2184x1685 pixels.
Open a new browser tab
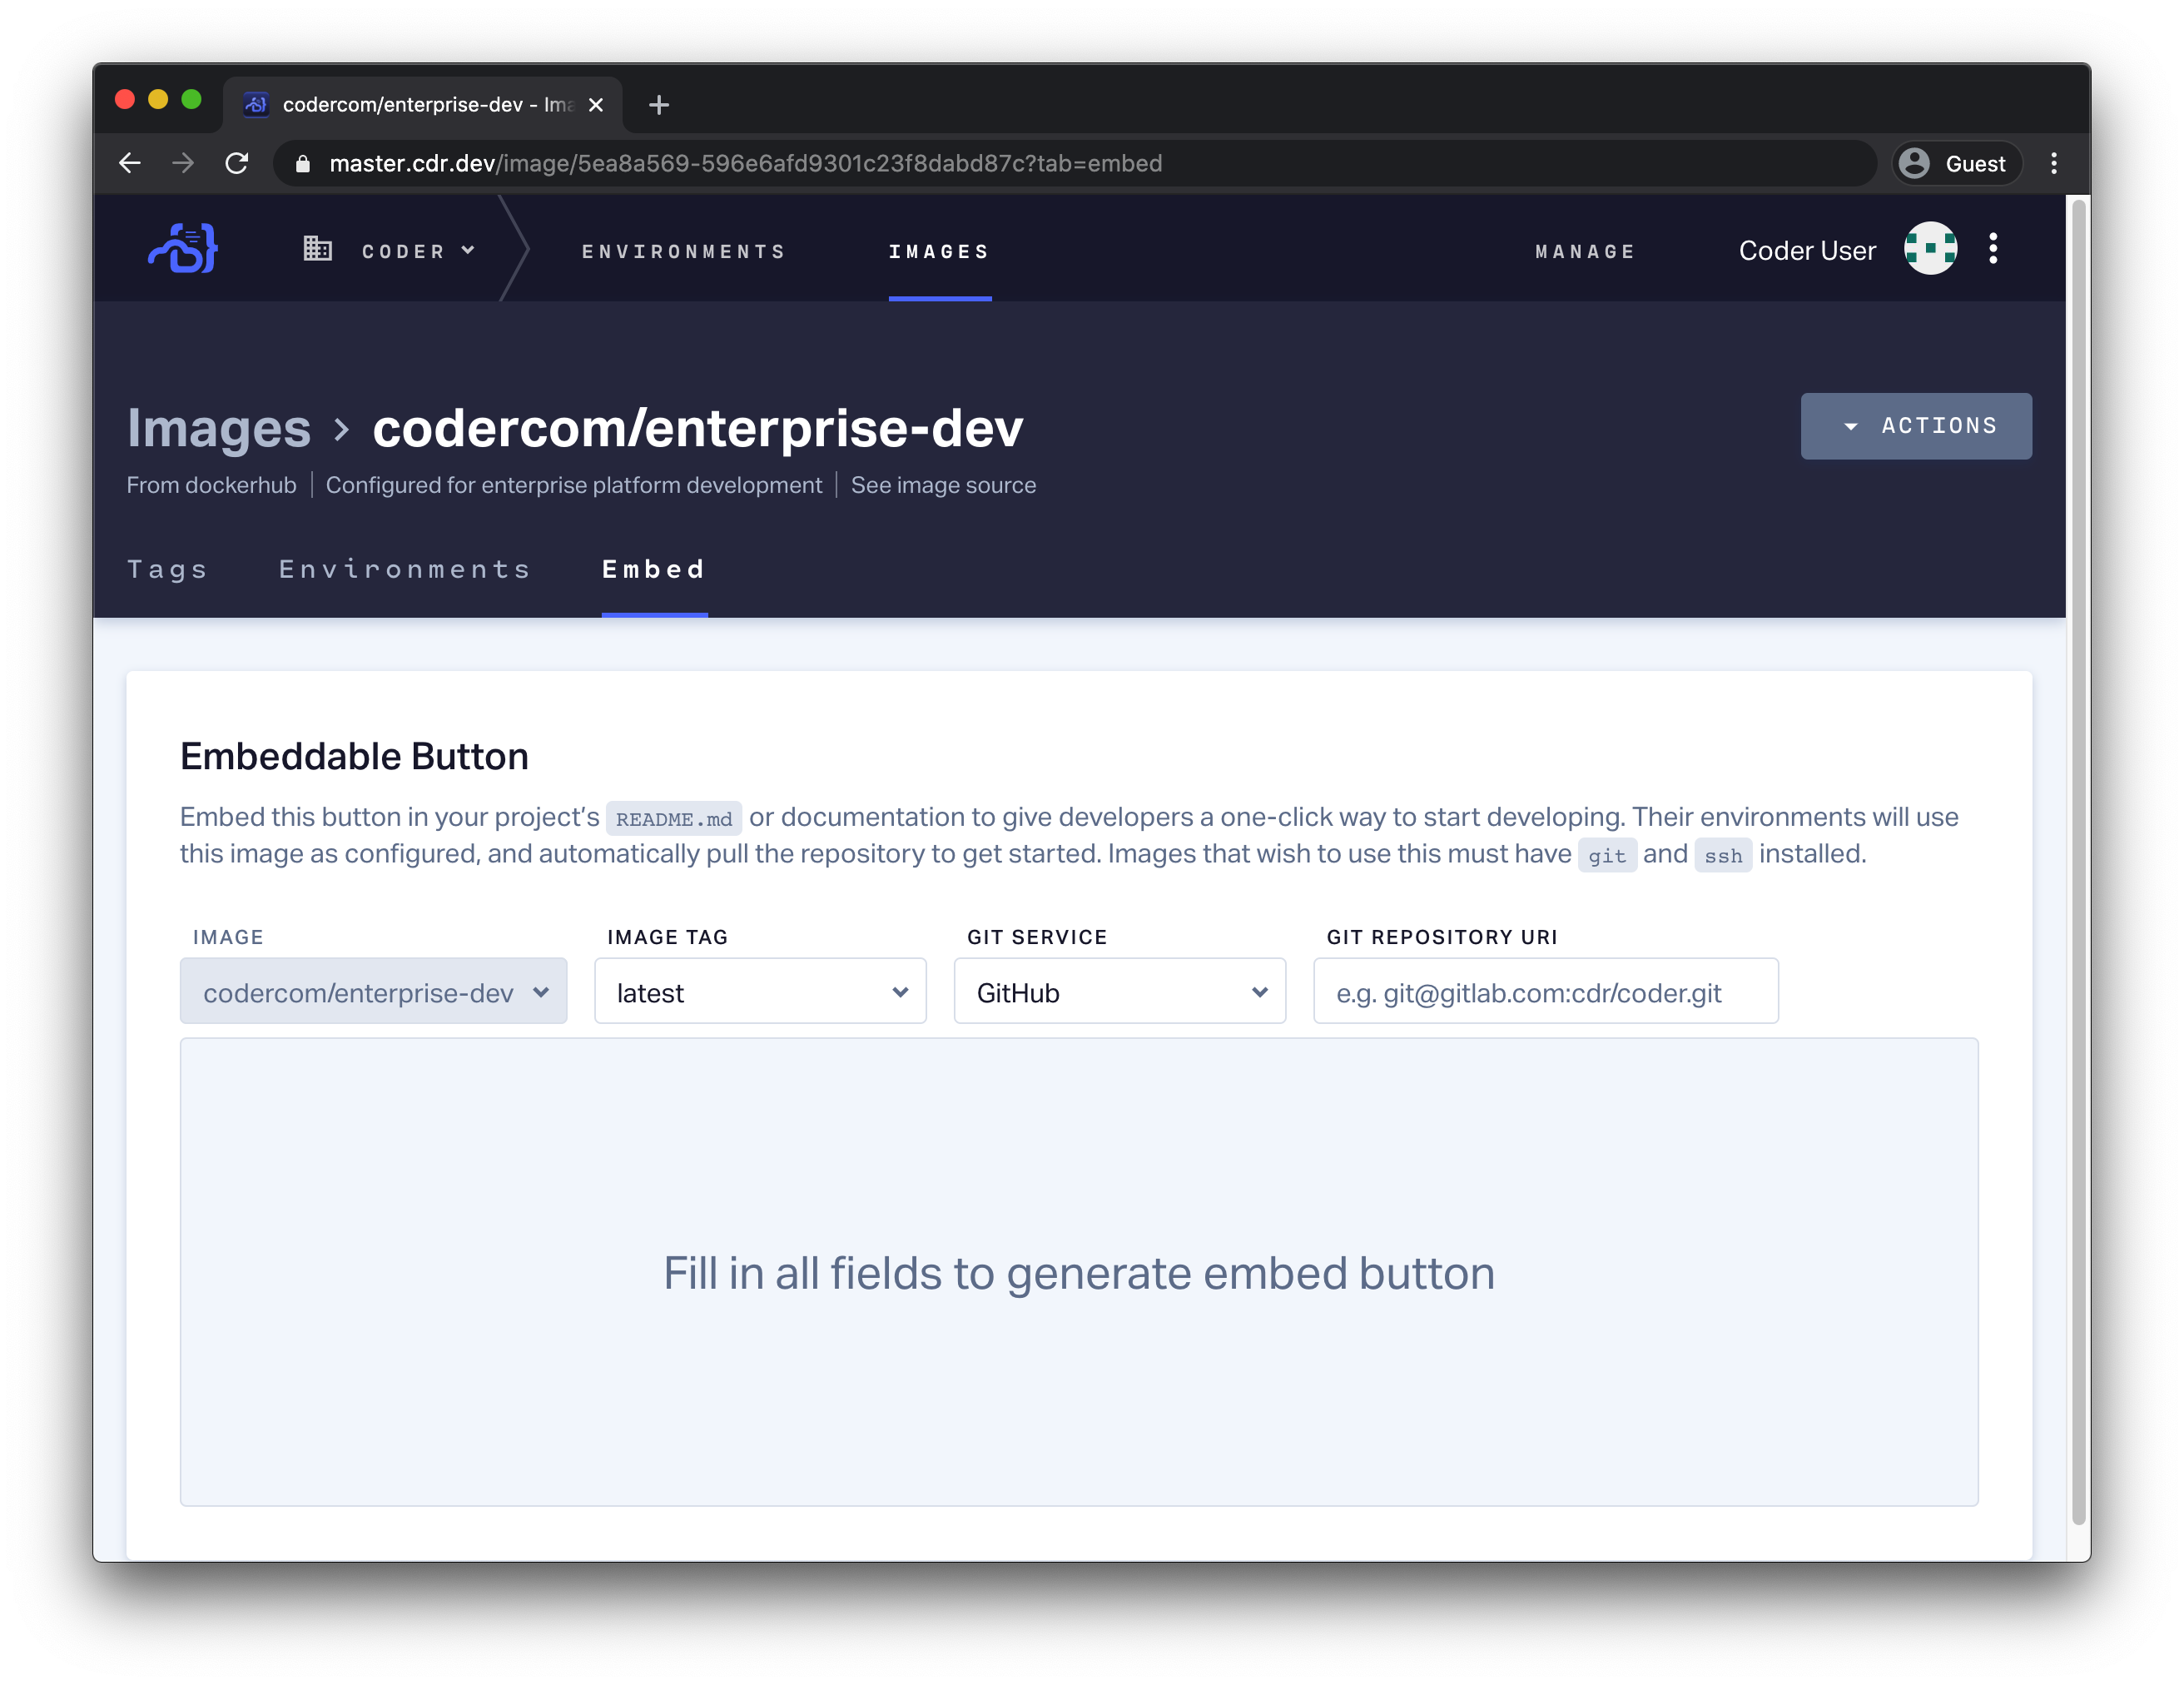click(658, 104)
